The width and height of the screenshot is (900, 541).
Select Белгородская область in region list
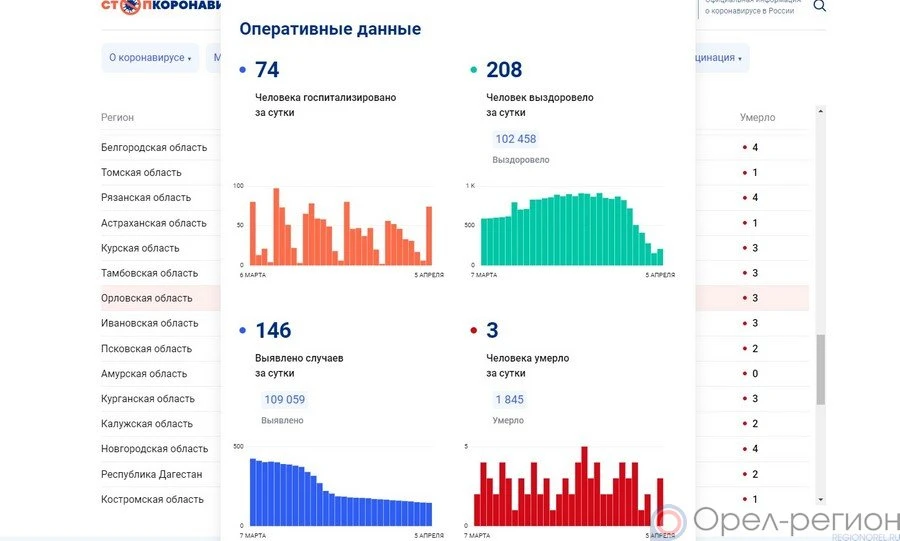[x=154, y=147]
